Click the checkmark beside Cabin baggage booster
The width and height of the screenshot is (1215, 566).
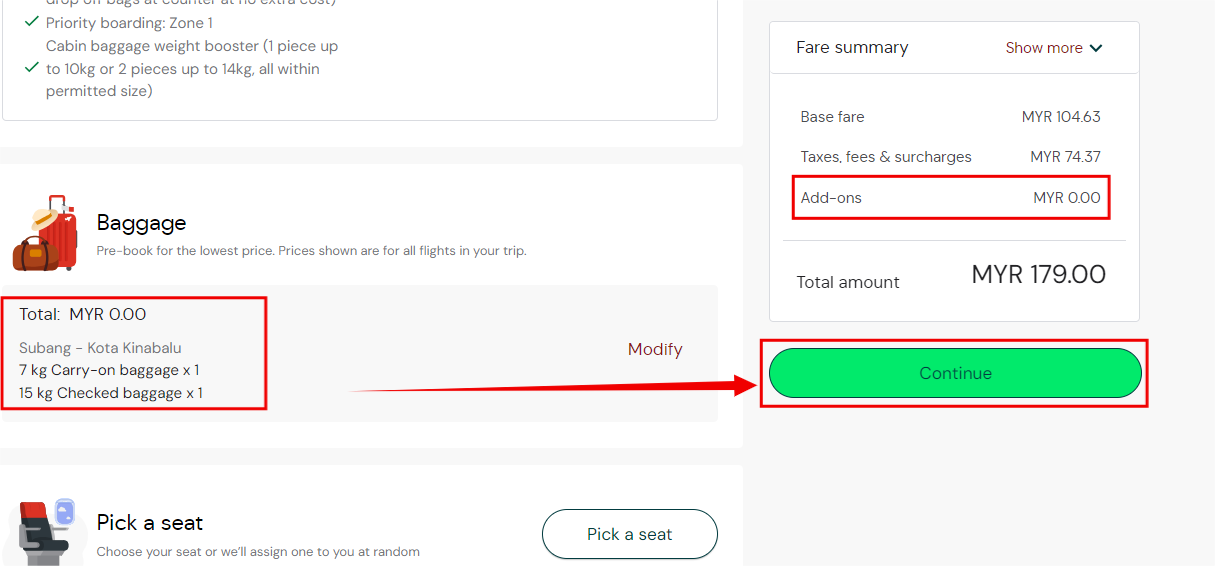[x=32, y=68]
